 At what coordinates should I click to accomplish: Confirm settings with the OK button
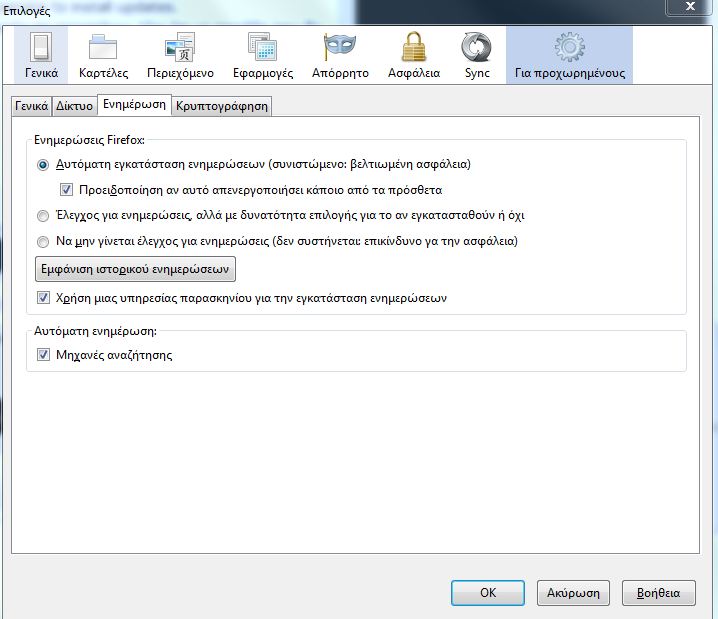coord(488,593)
